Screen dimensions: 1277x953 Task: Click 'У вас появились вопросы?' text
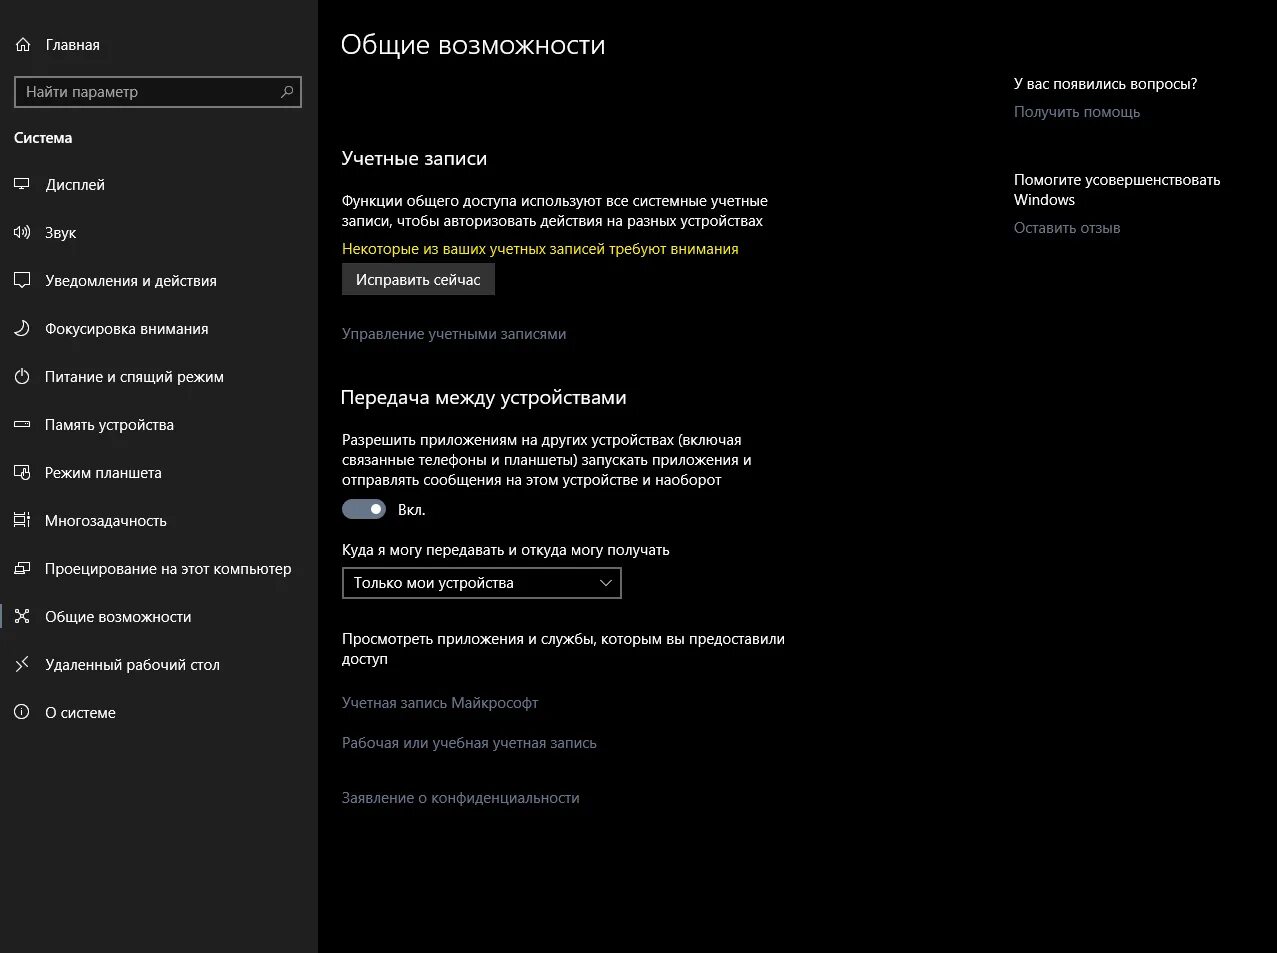(1105, 84)
